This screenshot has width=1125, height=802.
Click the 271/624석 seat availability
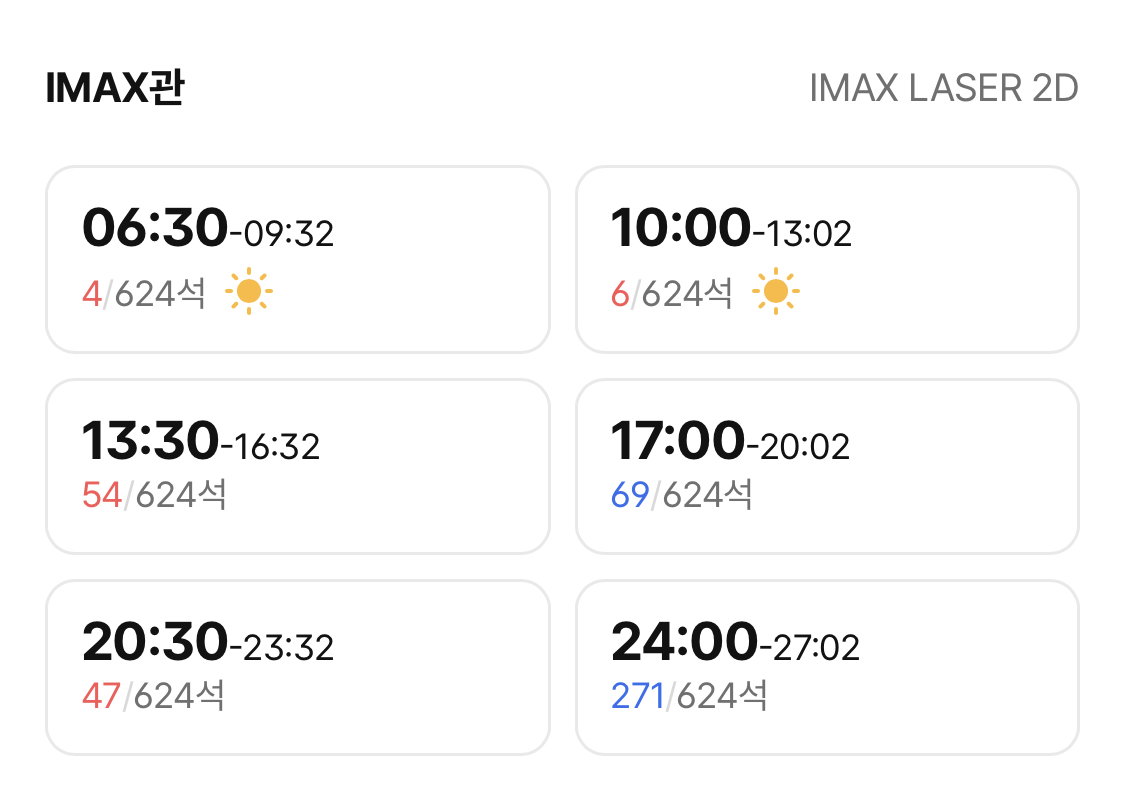click(689, 695)
